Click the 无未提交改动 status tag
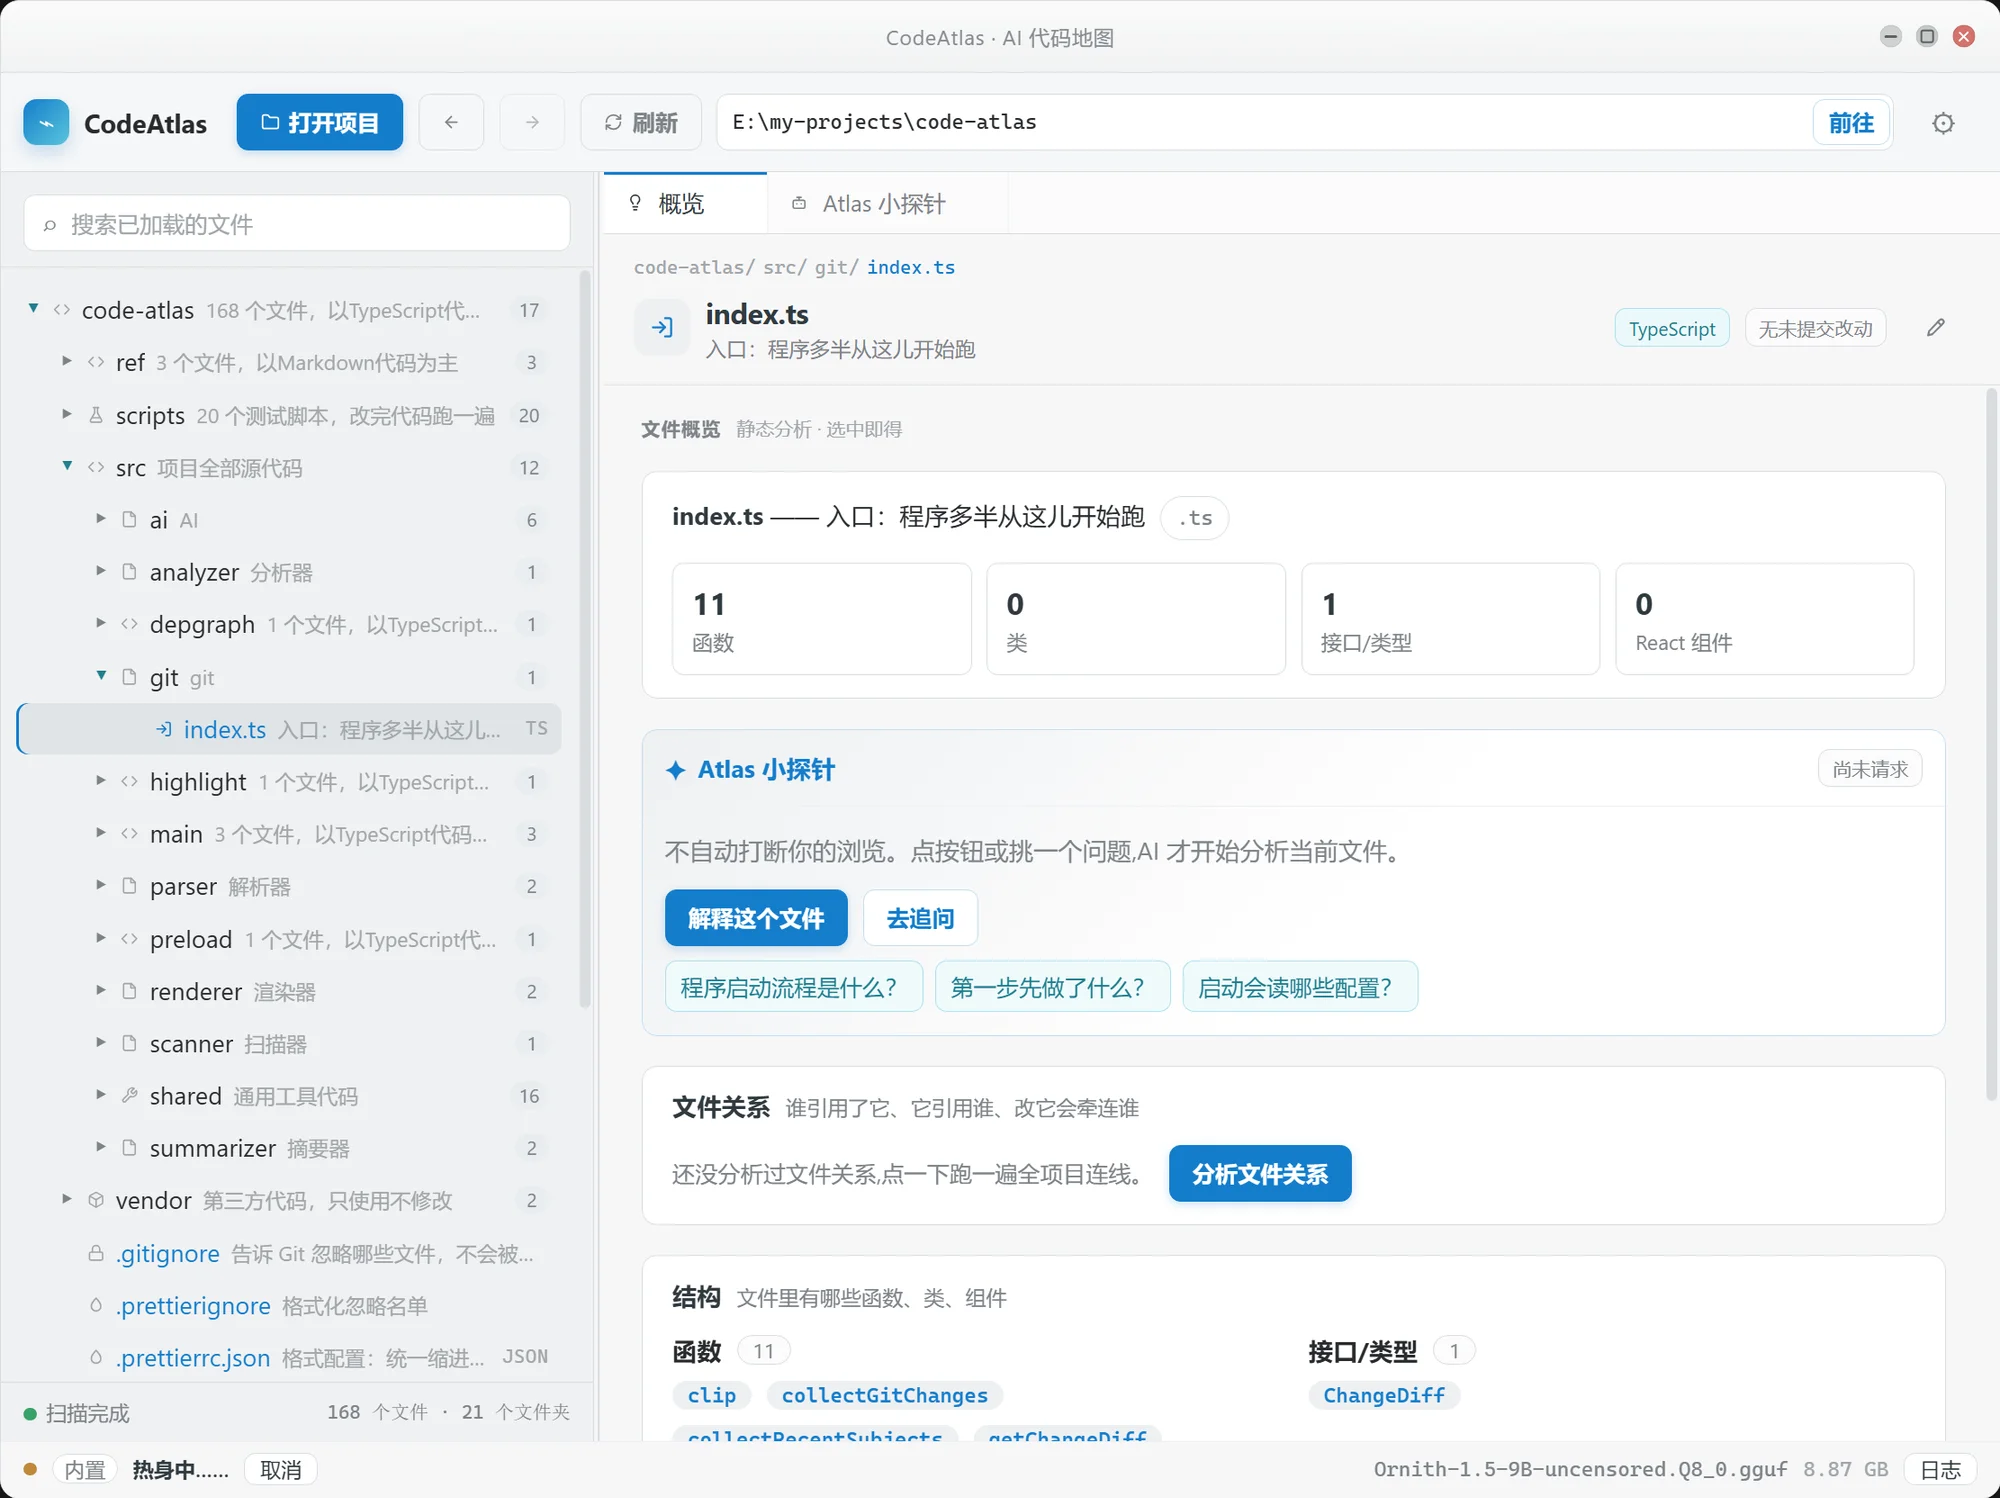The height and width of the screenshot is (1498, 2000). (1815, 329)
